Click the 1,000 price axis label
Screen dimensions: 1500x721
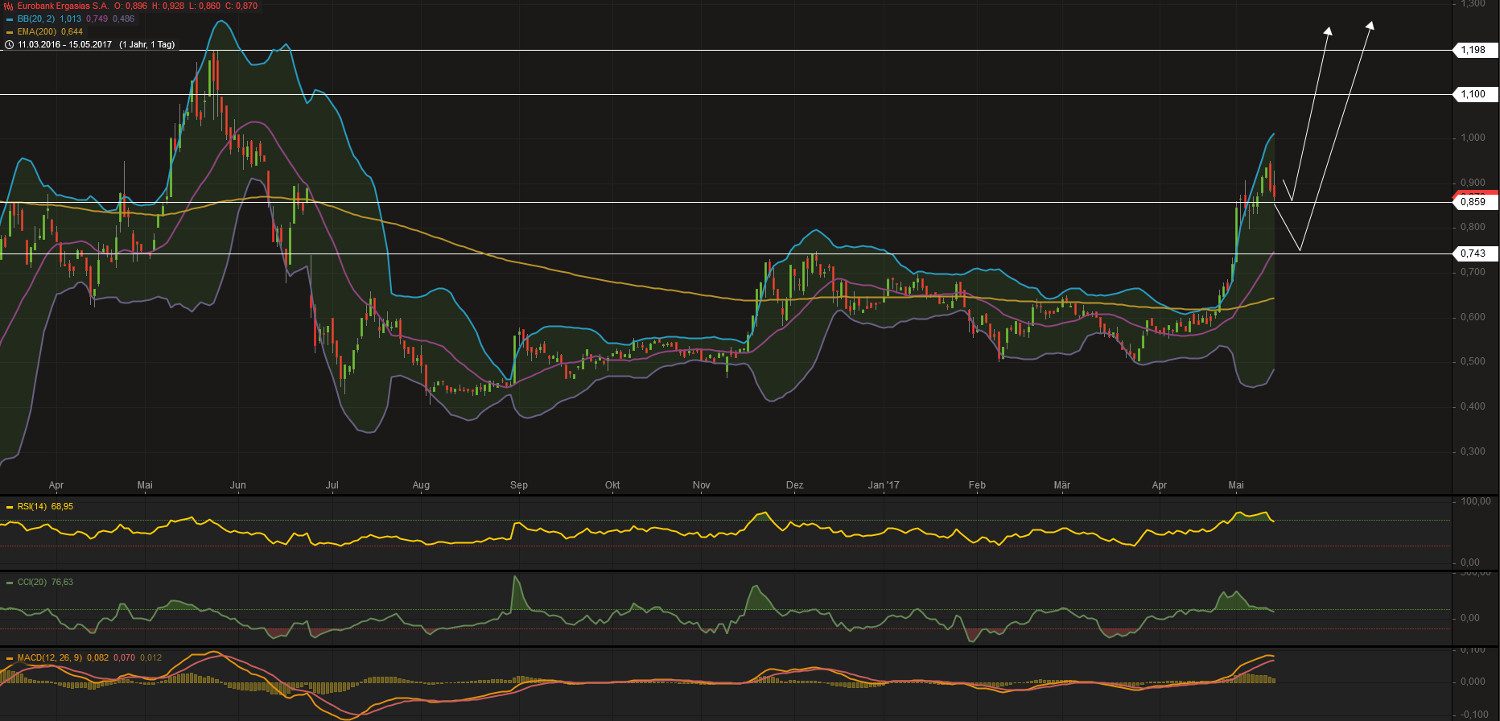point(1472,138)
